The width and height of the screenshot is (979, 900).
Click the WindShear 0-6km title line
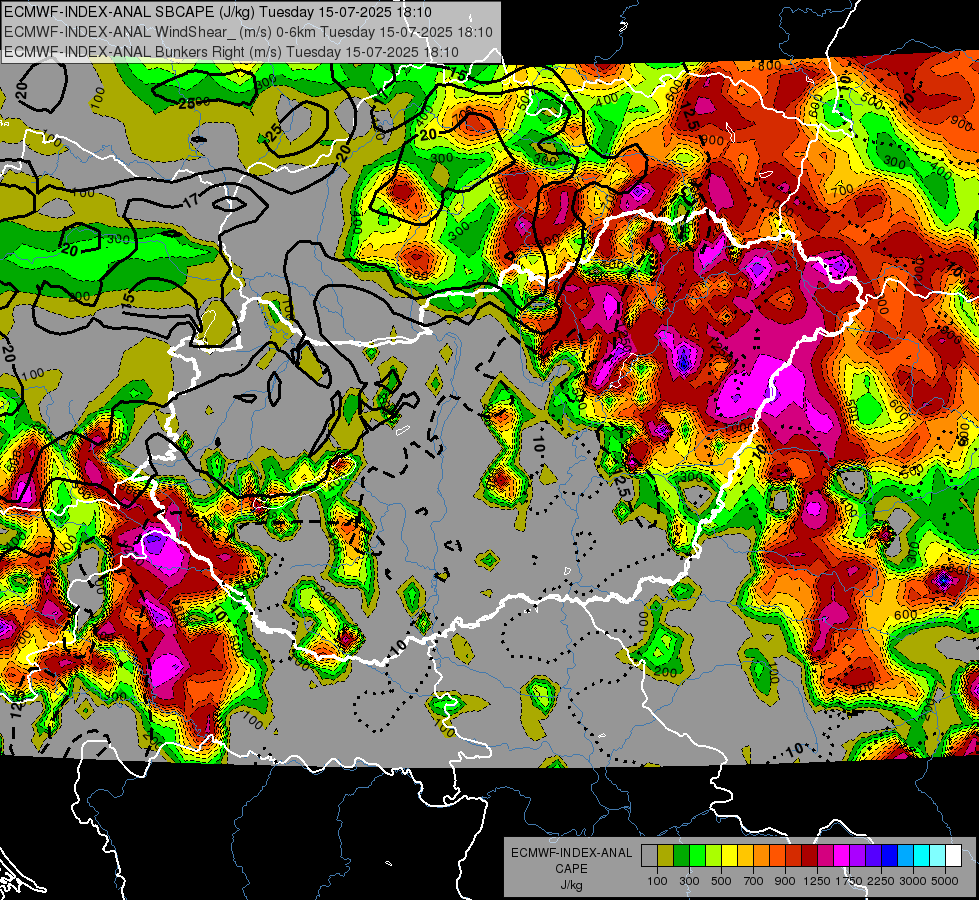(248, 32)
